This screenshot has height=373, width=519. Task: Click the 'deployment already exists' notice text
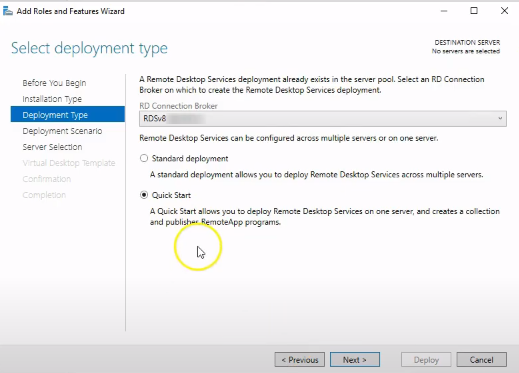point(312,85)
